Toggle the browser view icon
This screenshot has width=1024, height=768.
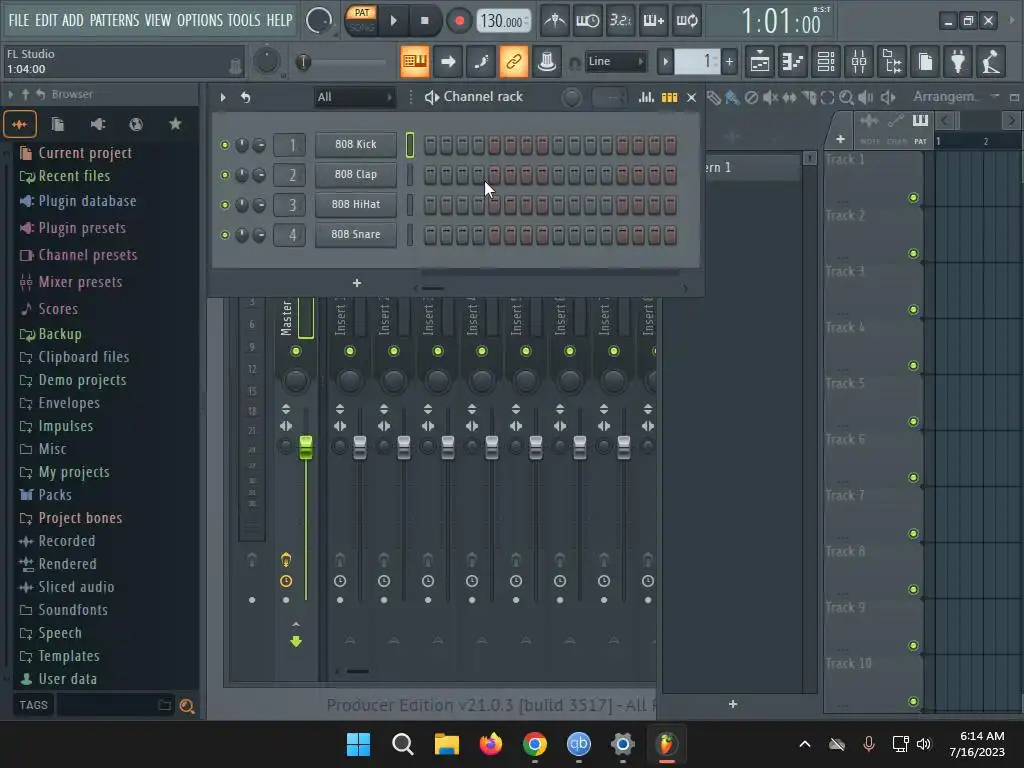point(892,61)
